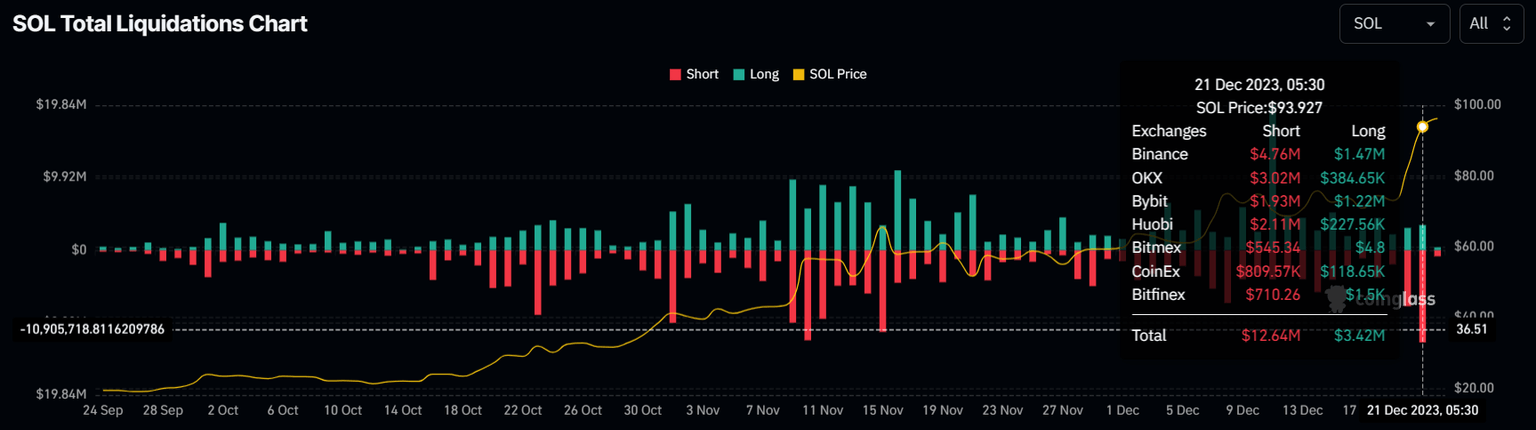1536x430 pixels.
Task: Click the green Long legend swatch
Action: click(x=739, y=74)
